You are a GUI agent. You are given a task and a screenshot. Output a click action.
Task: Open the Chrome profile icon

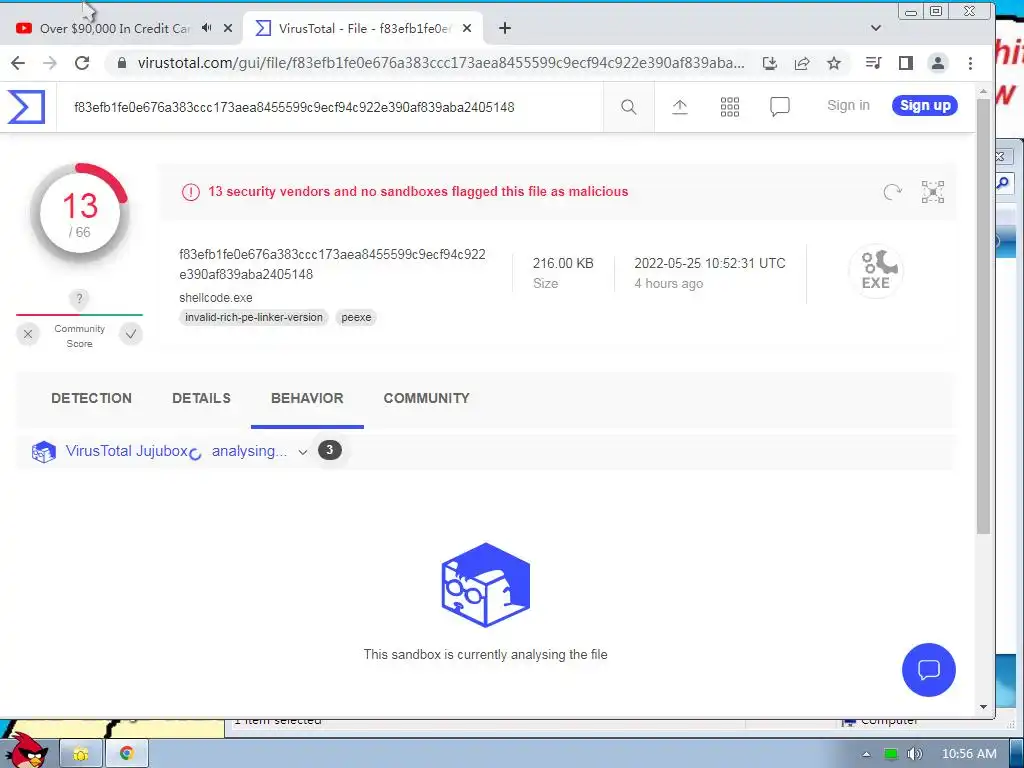[x=938, y=63]
